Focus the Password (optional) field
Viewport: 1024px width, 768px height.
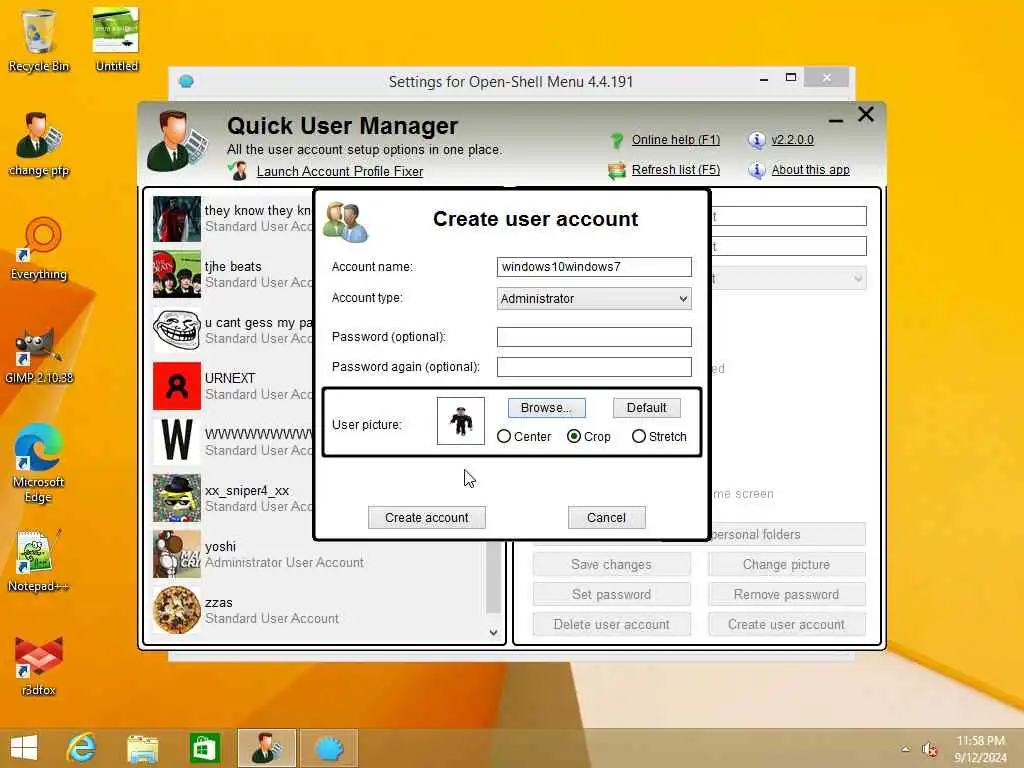pos(594,337)
